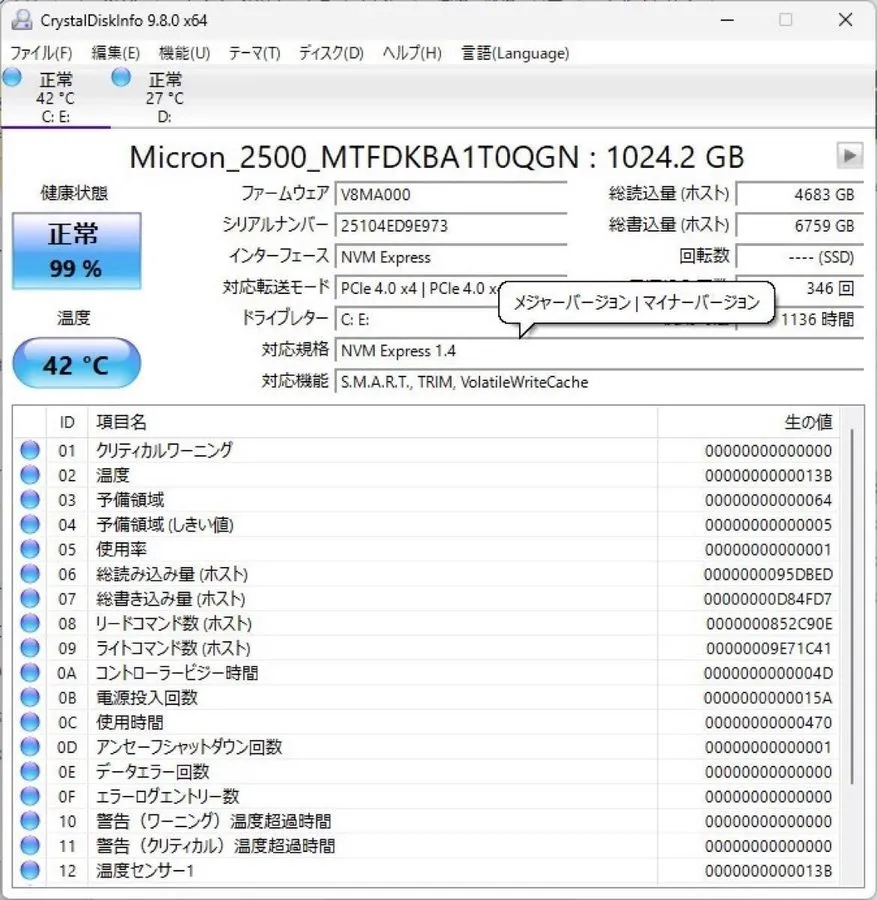Open the ヘルプ(H) menu

point(412,53)
